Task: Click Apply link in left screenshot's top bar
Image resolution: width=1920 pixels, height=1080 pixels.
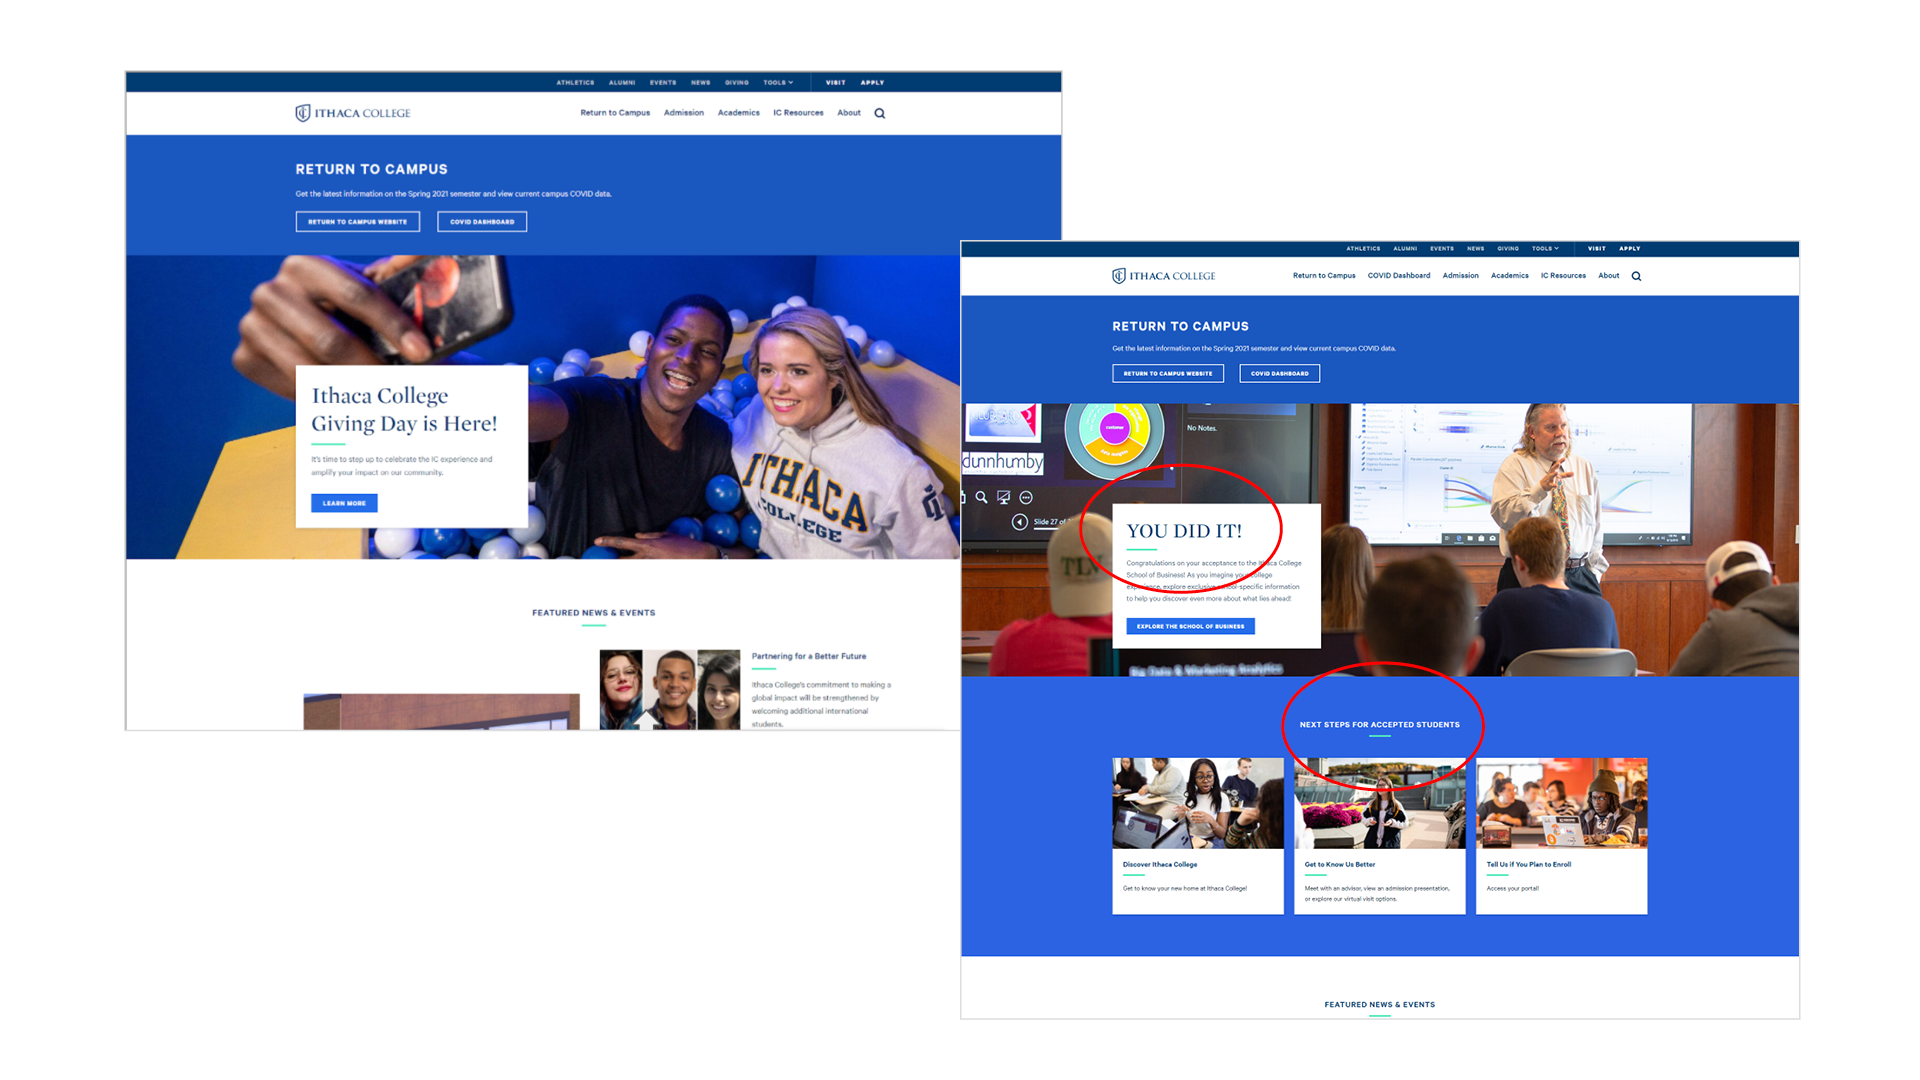Action: tap(872, 83)
